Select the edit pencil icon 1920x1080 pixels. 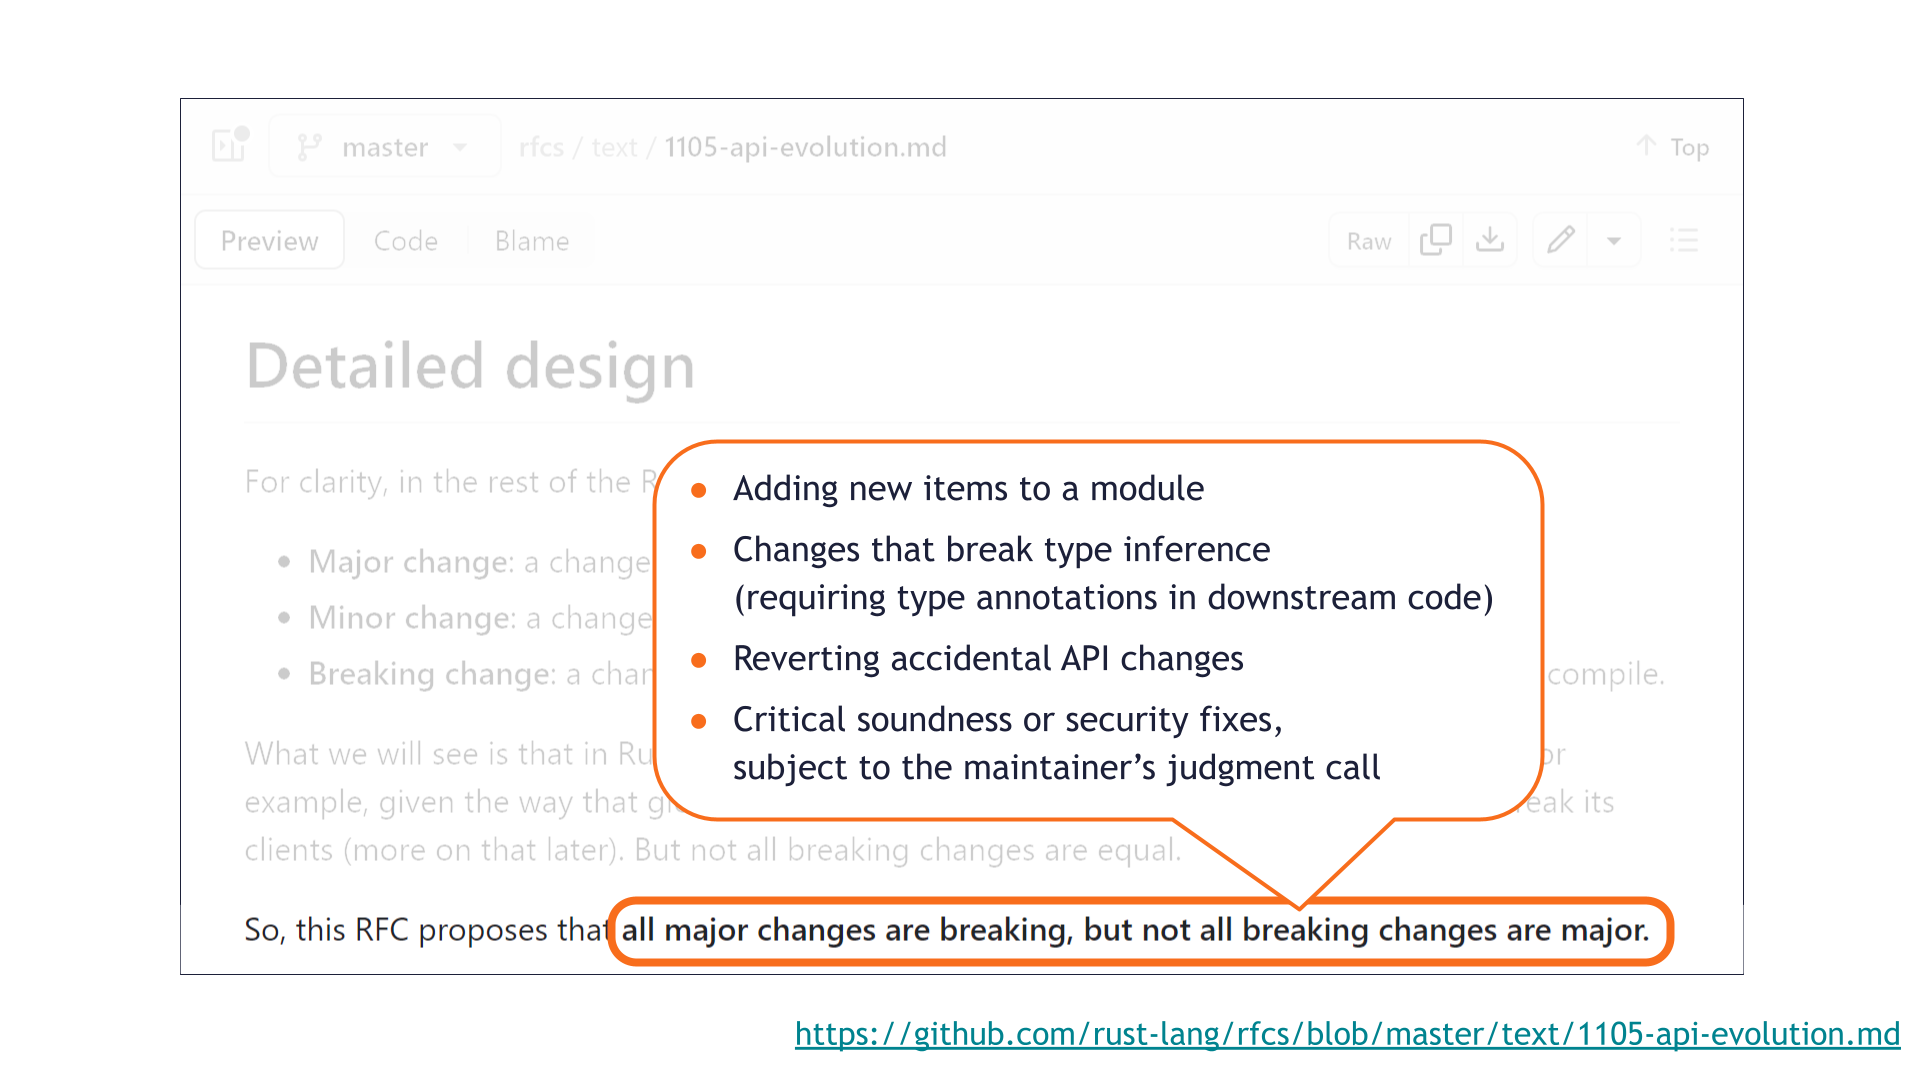coord(1560,240)
